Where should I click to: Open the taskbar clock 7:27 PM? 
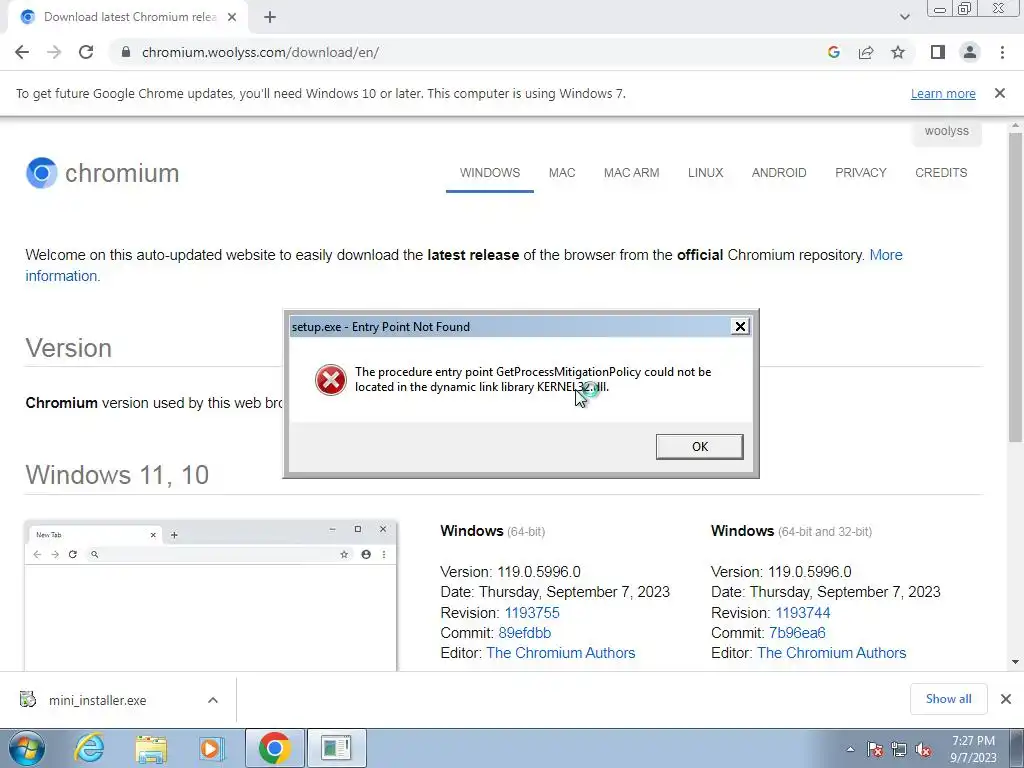pos(973,749)
